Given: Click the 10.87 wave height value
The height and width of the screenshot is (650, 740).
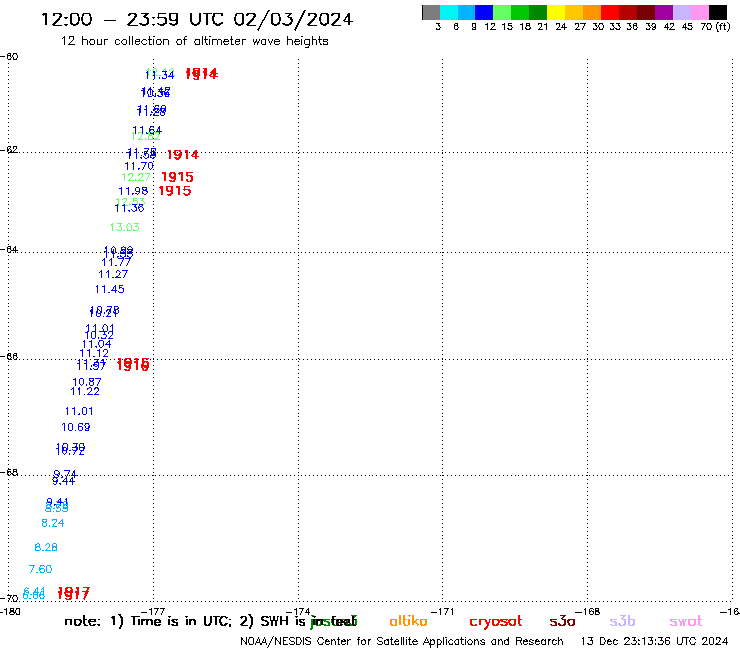Looking at the screenshot, I should click(87, 382).
